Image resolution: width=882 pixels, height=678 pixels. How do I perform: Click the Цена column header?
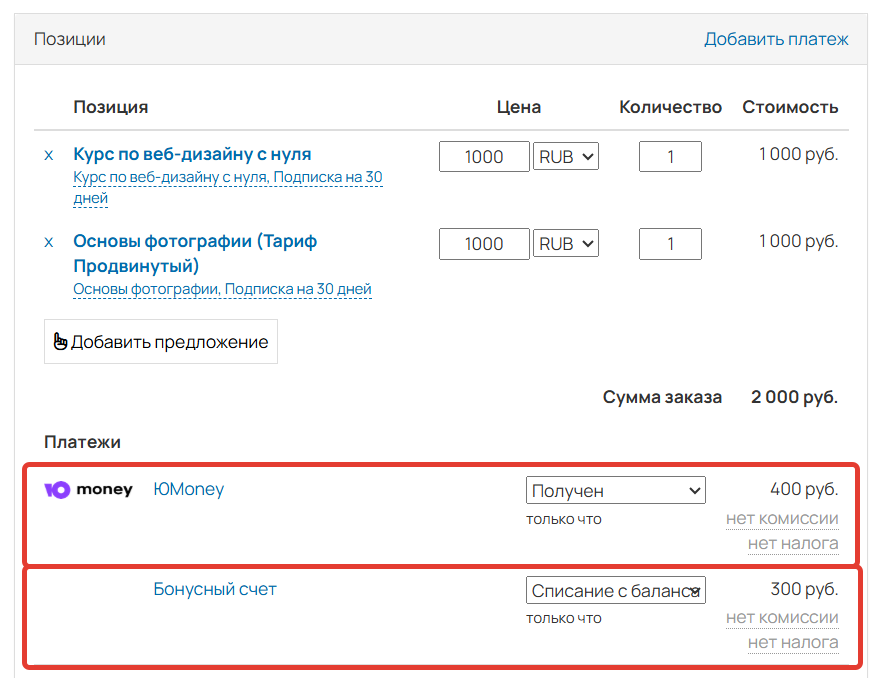pyautogui.click(x=519, y=107)
